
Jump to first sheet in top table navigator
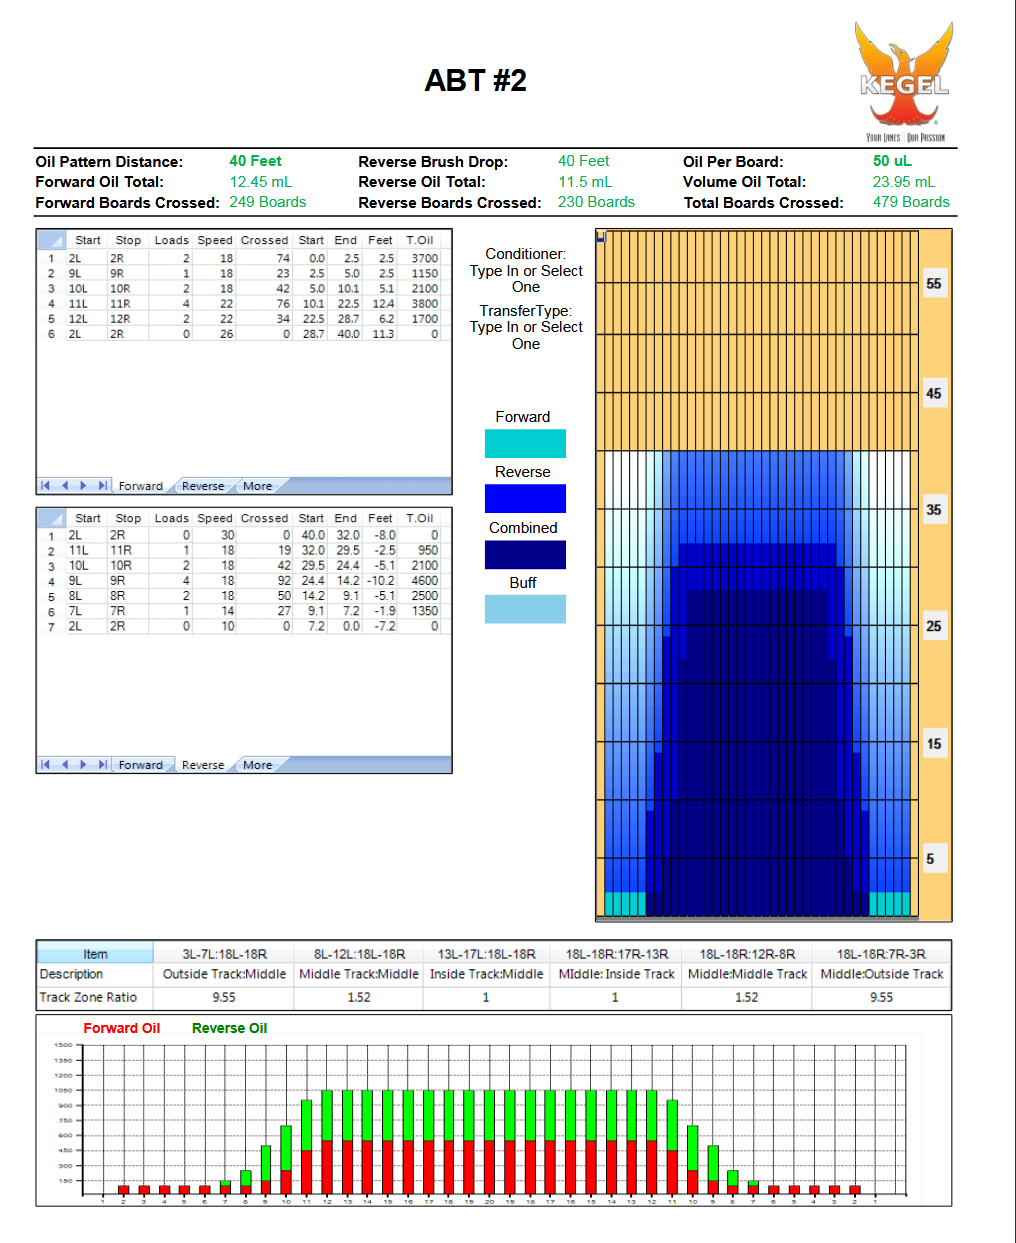point(45,486)
